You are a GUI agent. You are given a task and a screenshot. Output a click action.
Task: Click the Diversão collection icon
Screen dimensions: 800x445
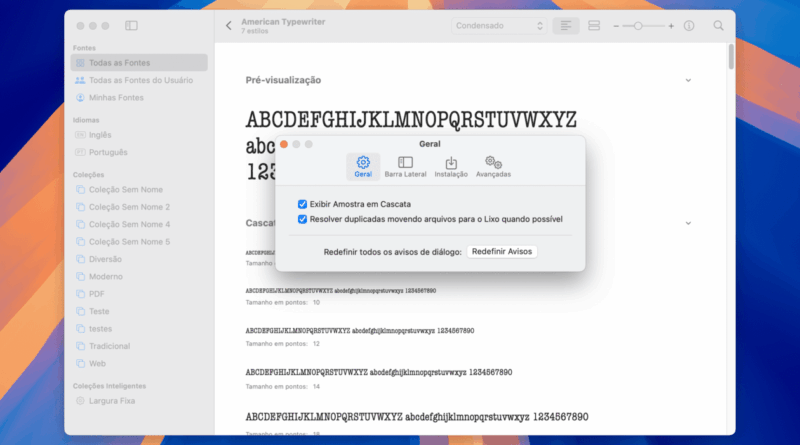[80, 259]
